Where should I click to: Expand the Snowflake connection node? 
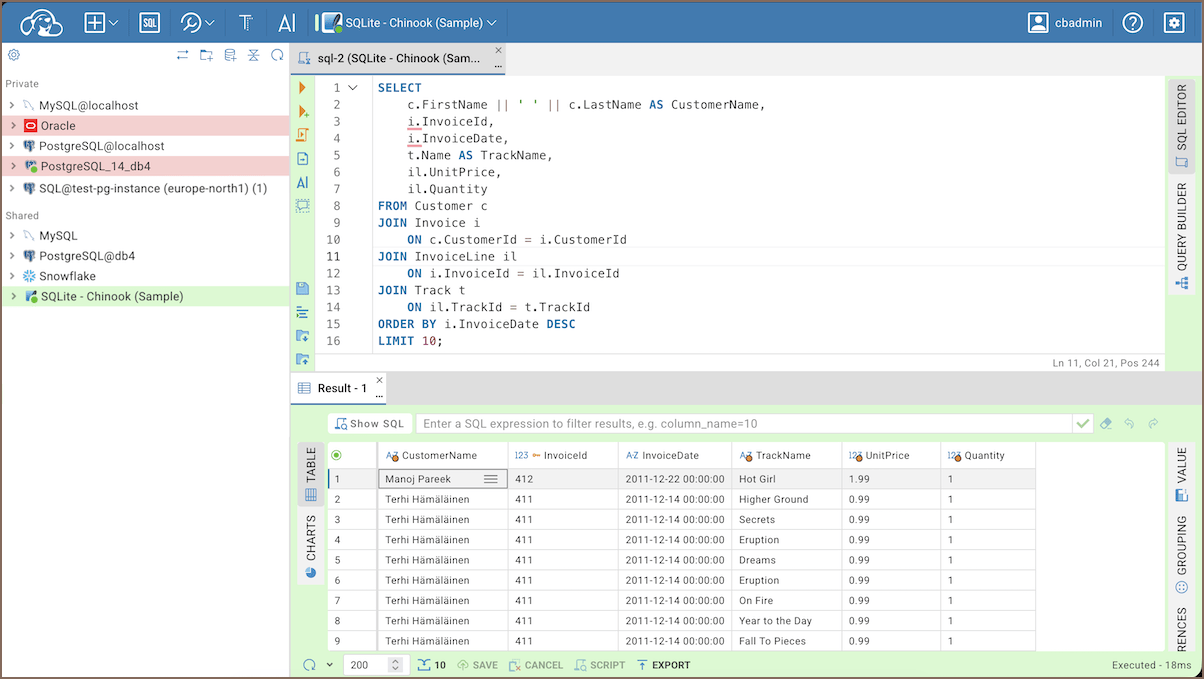(x=12, y=276)
